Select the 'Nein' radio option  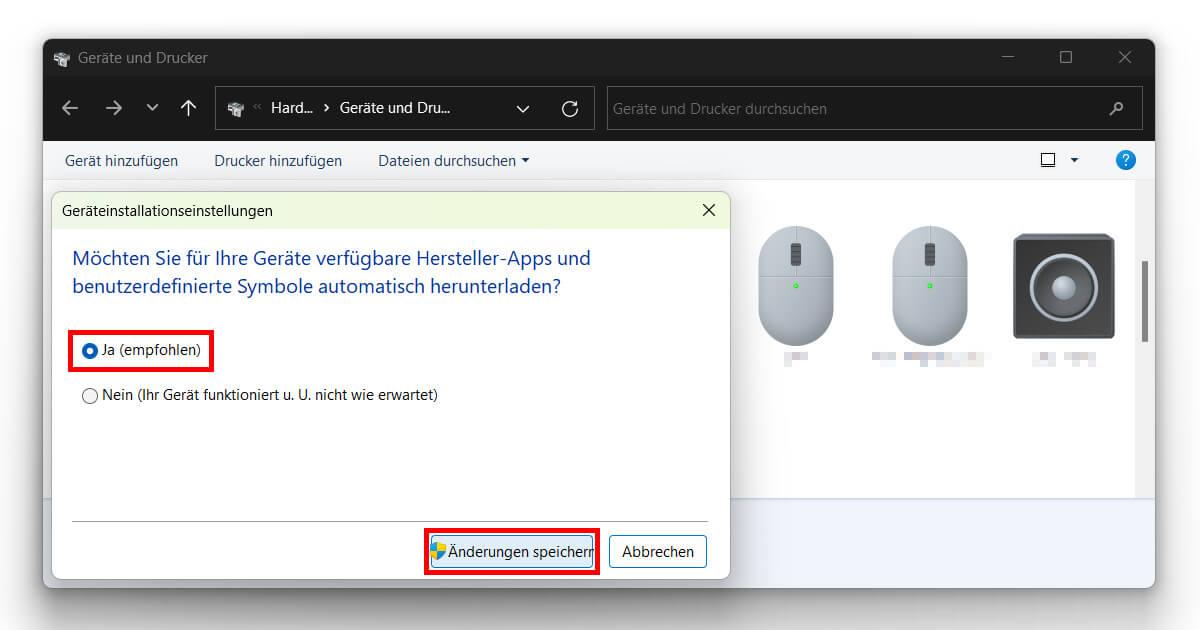[x=88, y=395]
